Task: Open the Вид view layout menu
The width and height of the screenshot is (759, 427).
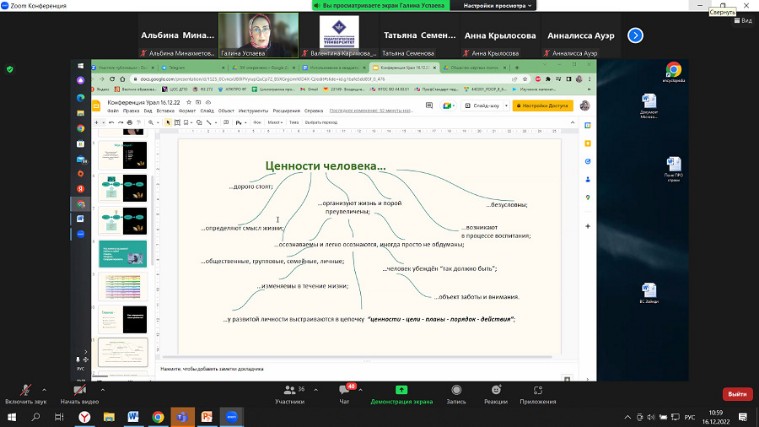Action: click(x=741, y=20)
